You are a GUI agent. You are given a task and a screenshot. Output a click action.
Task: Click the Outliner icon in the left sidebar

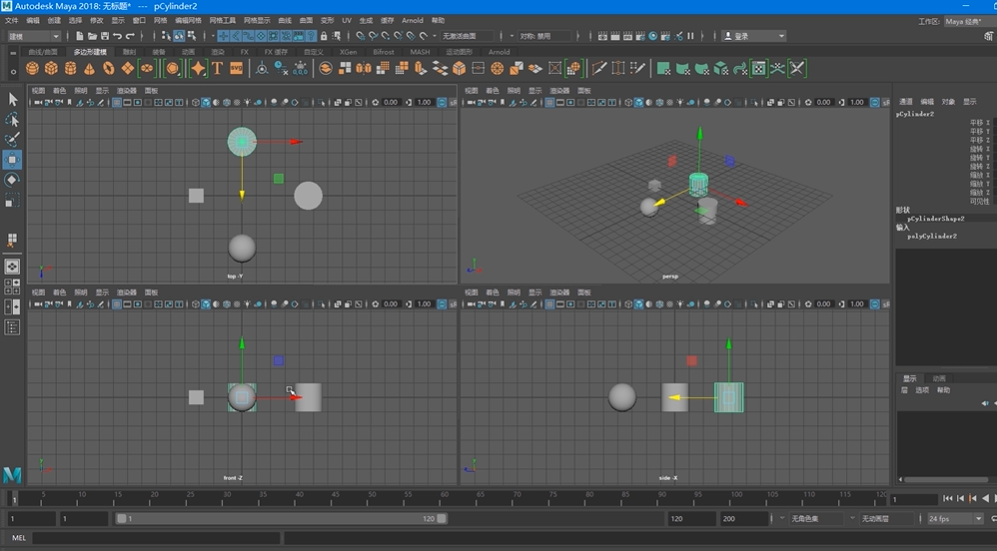pos(12,327)
